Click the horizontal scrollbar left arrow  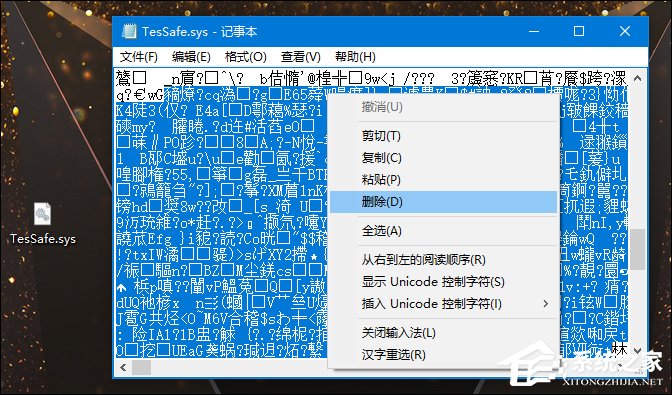click(123, 367)
